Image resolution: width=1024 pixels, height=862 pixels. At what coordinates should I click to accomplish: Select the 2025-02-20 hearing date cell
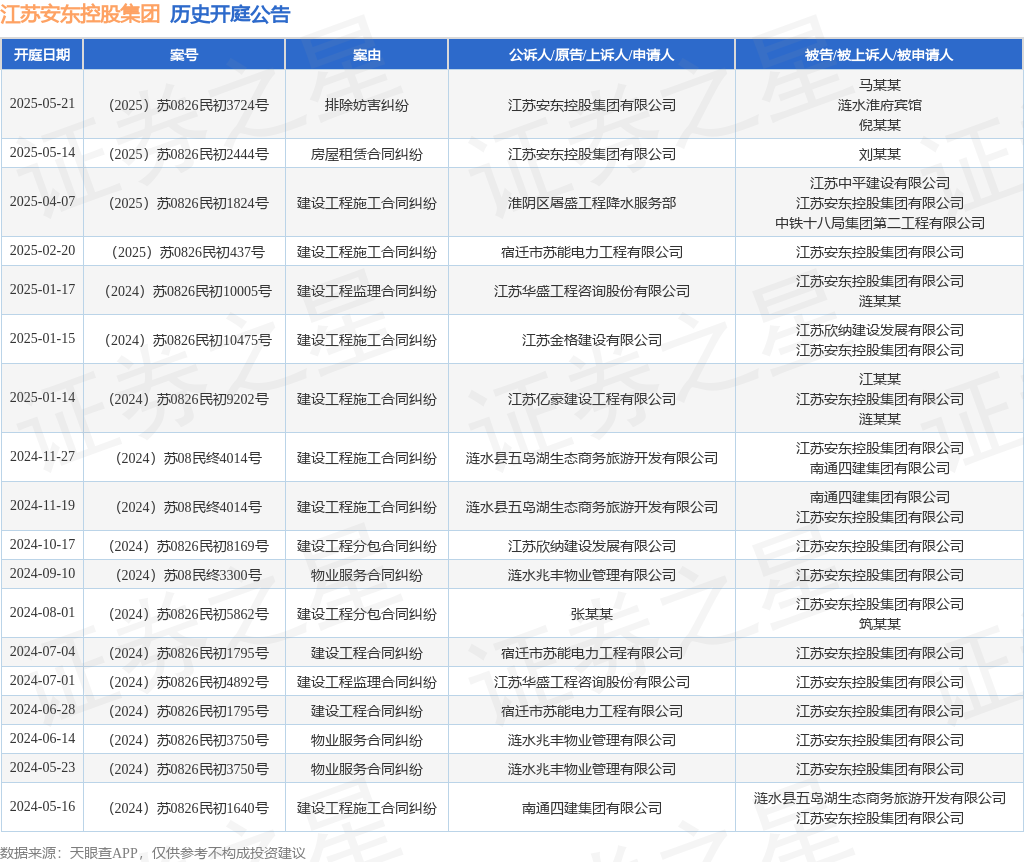point(42,251)
